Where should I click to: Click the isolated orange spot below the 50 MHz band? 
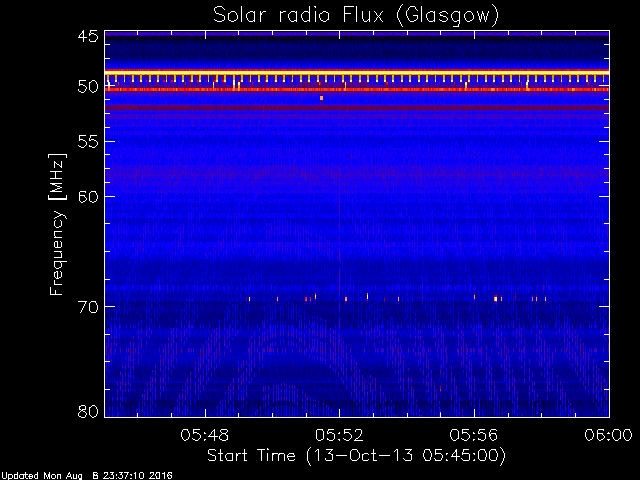(322, 98)
